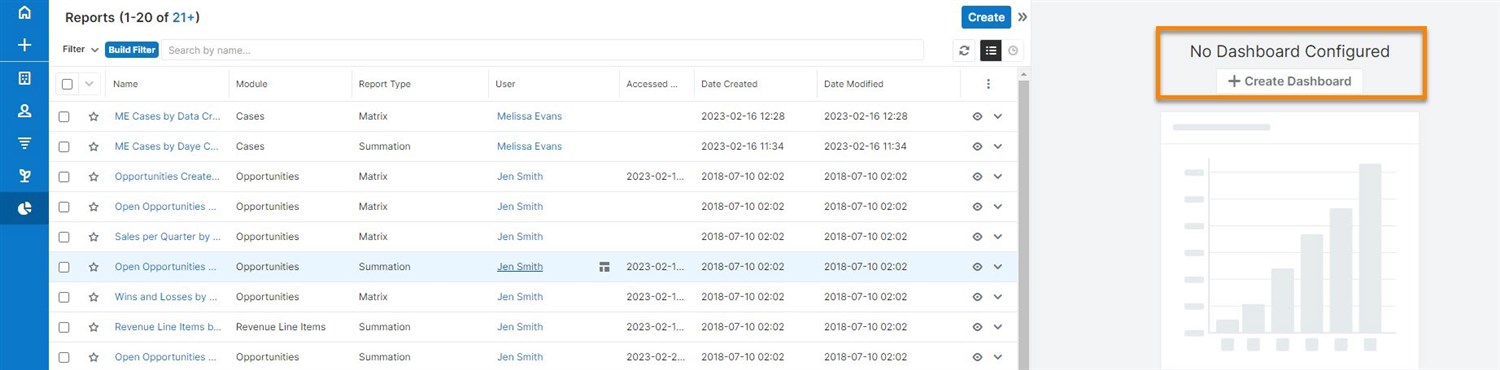
Task: Expand actions for Wins and Losses row
Action: coord(997,297)
